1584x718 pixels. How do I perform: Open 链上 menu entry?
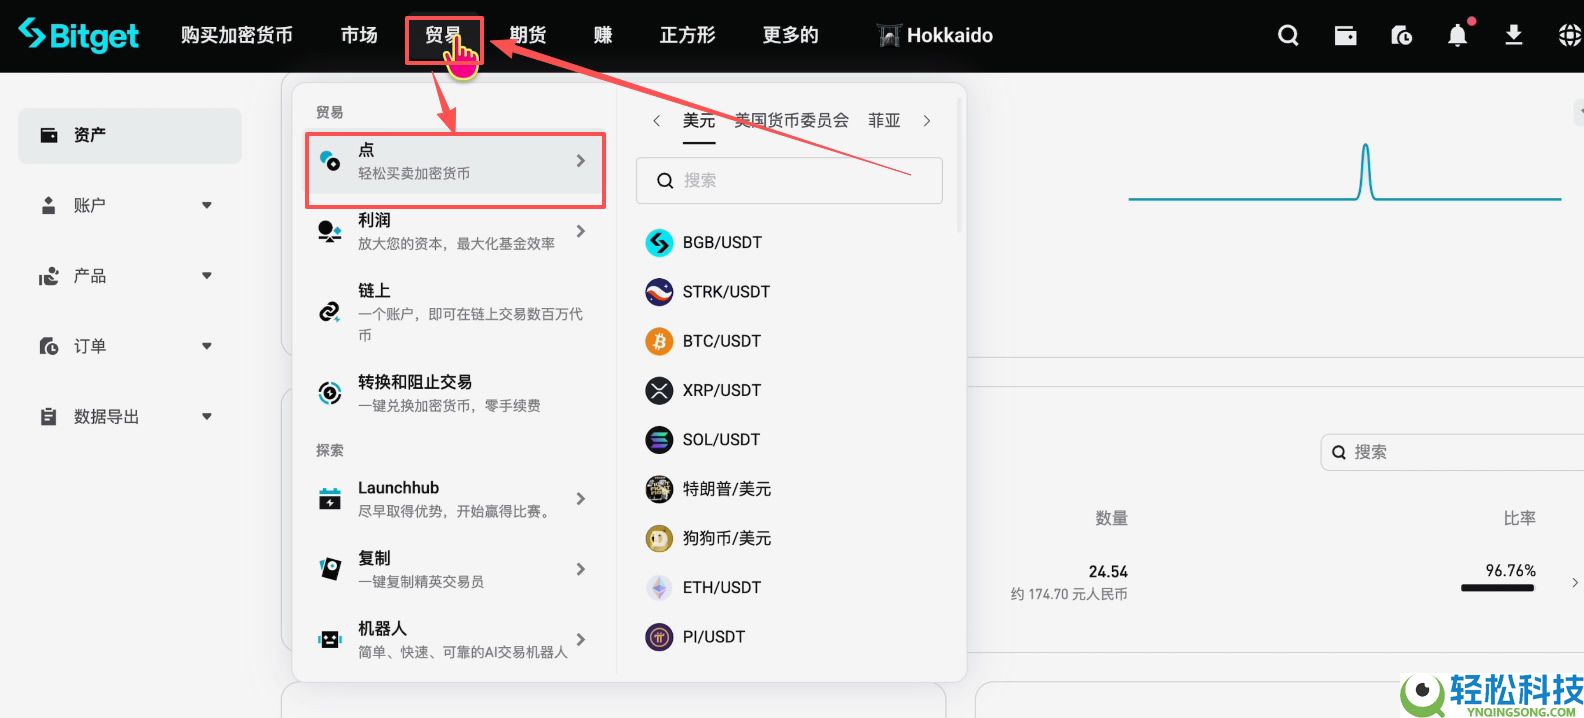(x=455, y=312)
